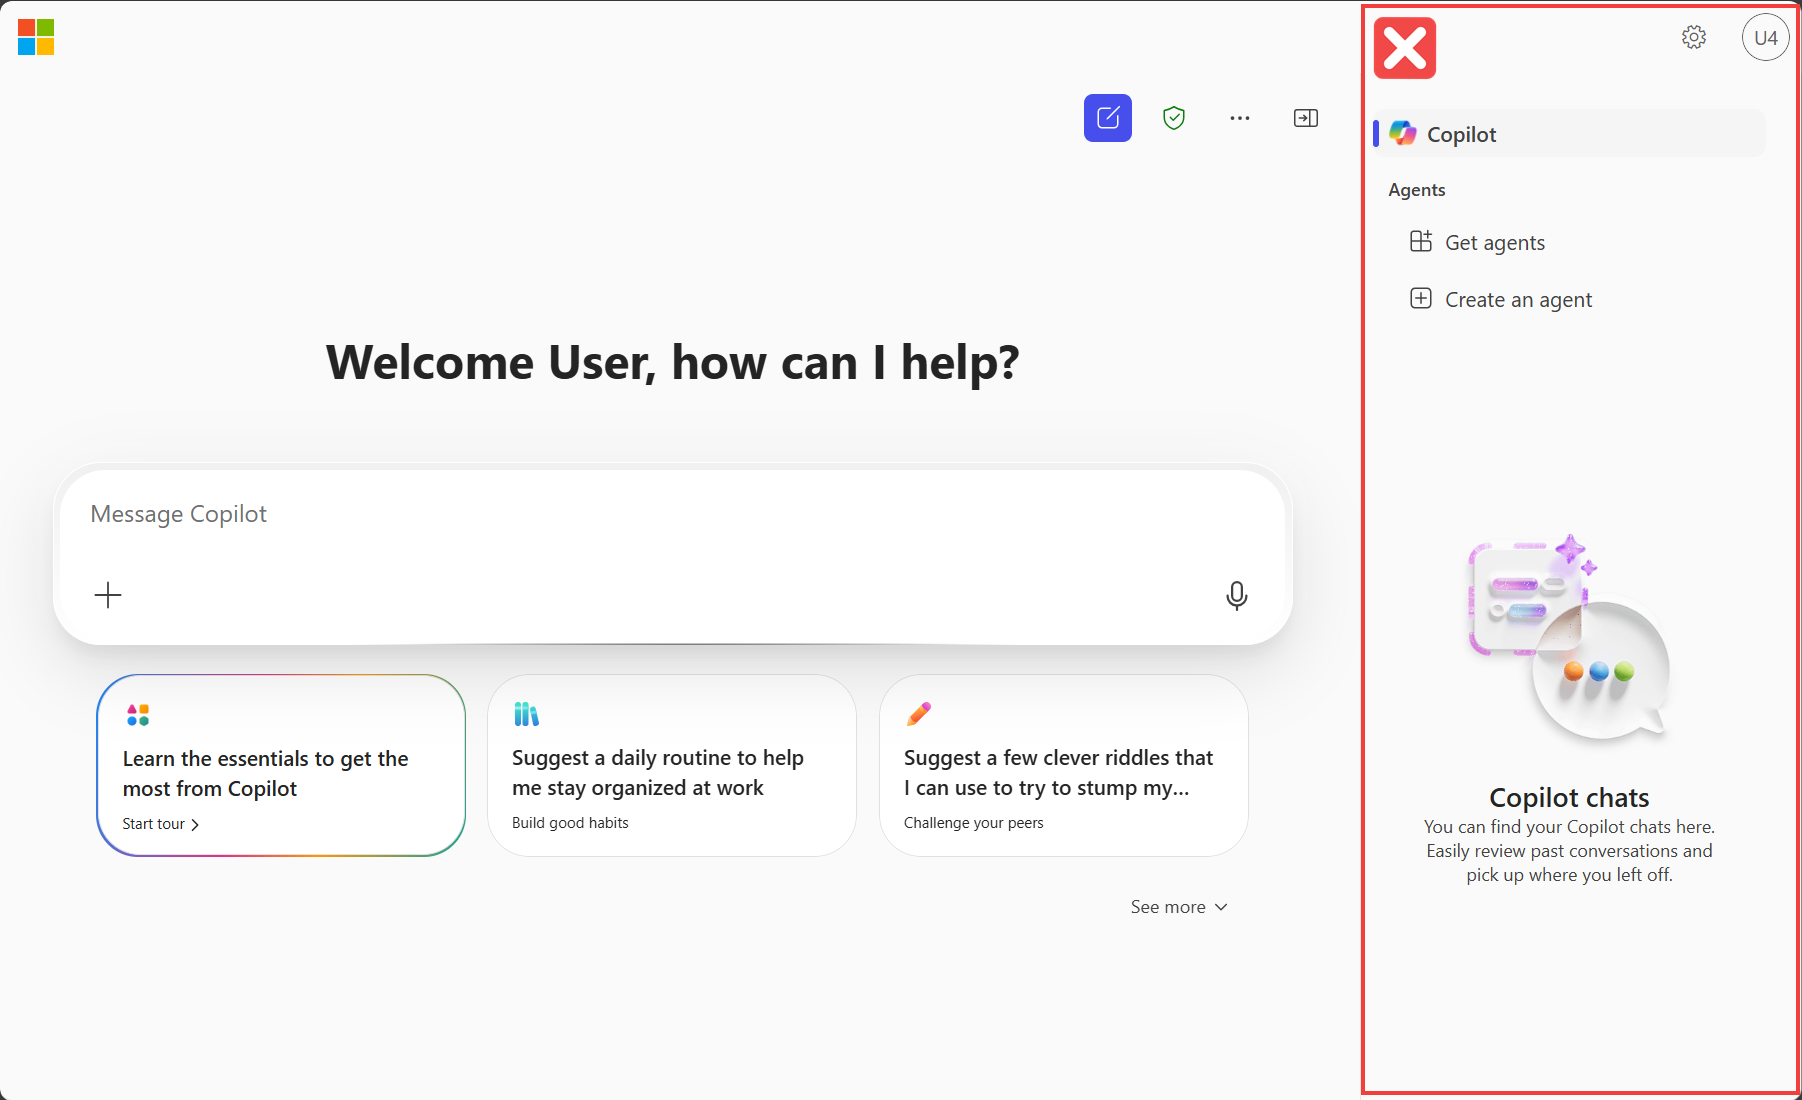Open the three-dot more options menu
The width and height of the screenshot is (1802, 1100).
tap(1239, 118)
